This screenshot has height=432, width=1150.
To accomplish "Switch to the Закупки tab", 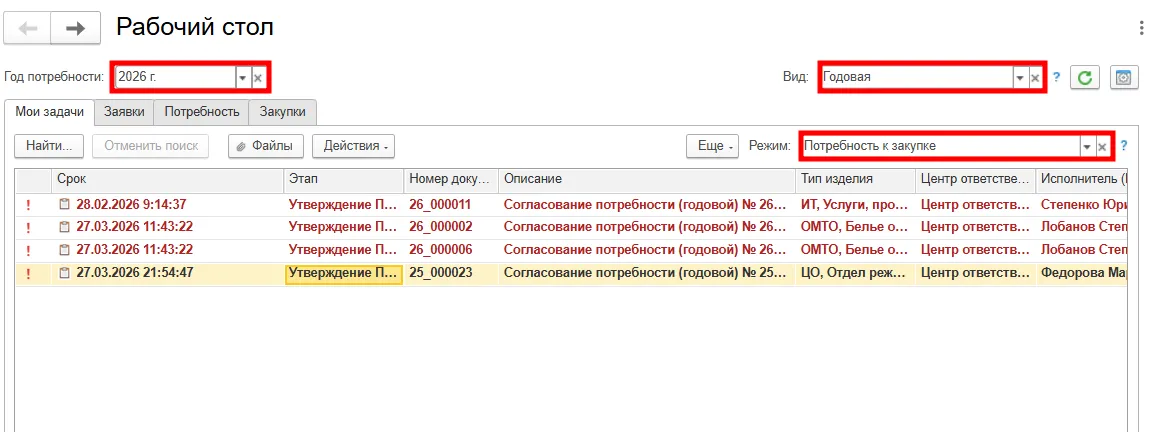I will (x=282, y=112).
